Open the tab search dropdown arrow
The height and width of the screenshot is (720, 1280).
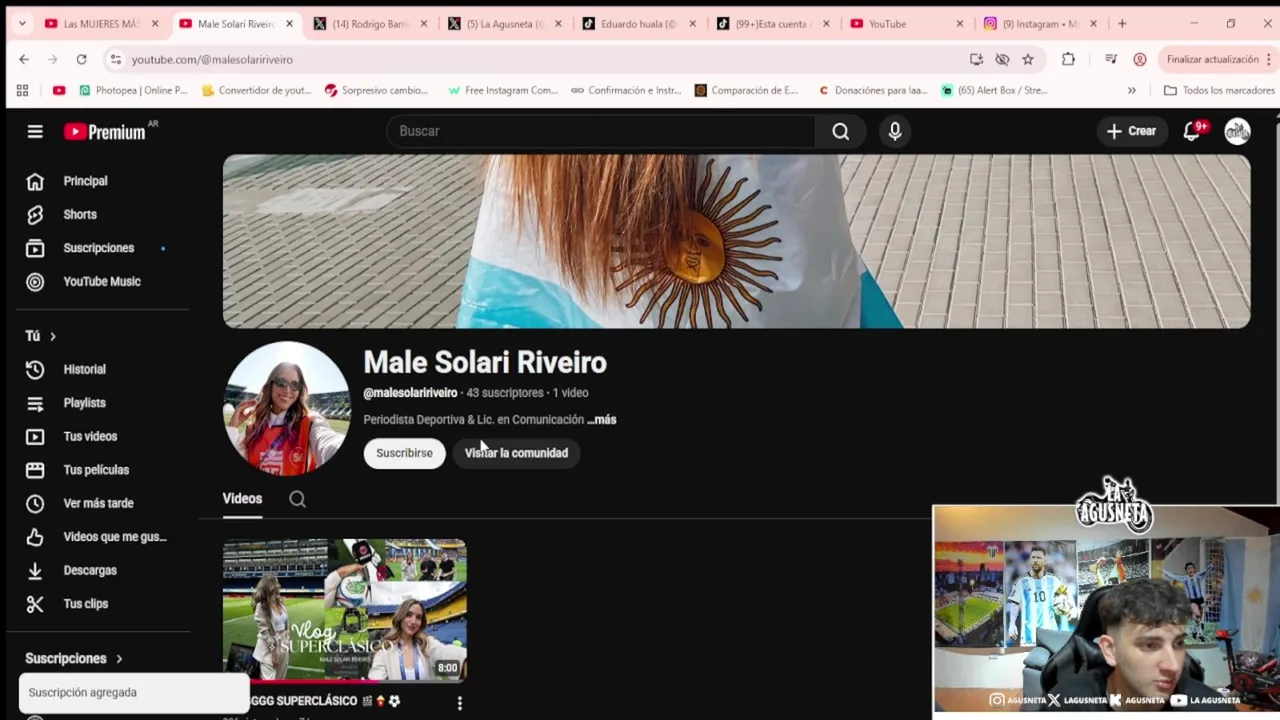pos(22,23)
